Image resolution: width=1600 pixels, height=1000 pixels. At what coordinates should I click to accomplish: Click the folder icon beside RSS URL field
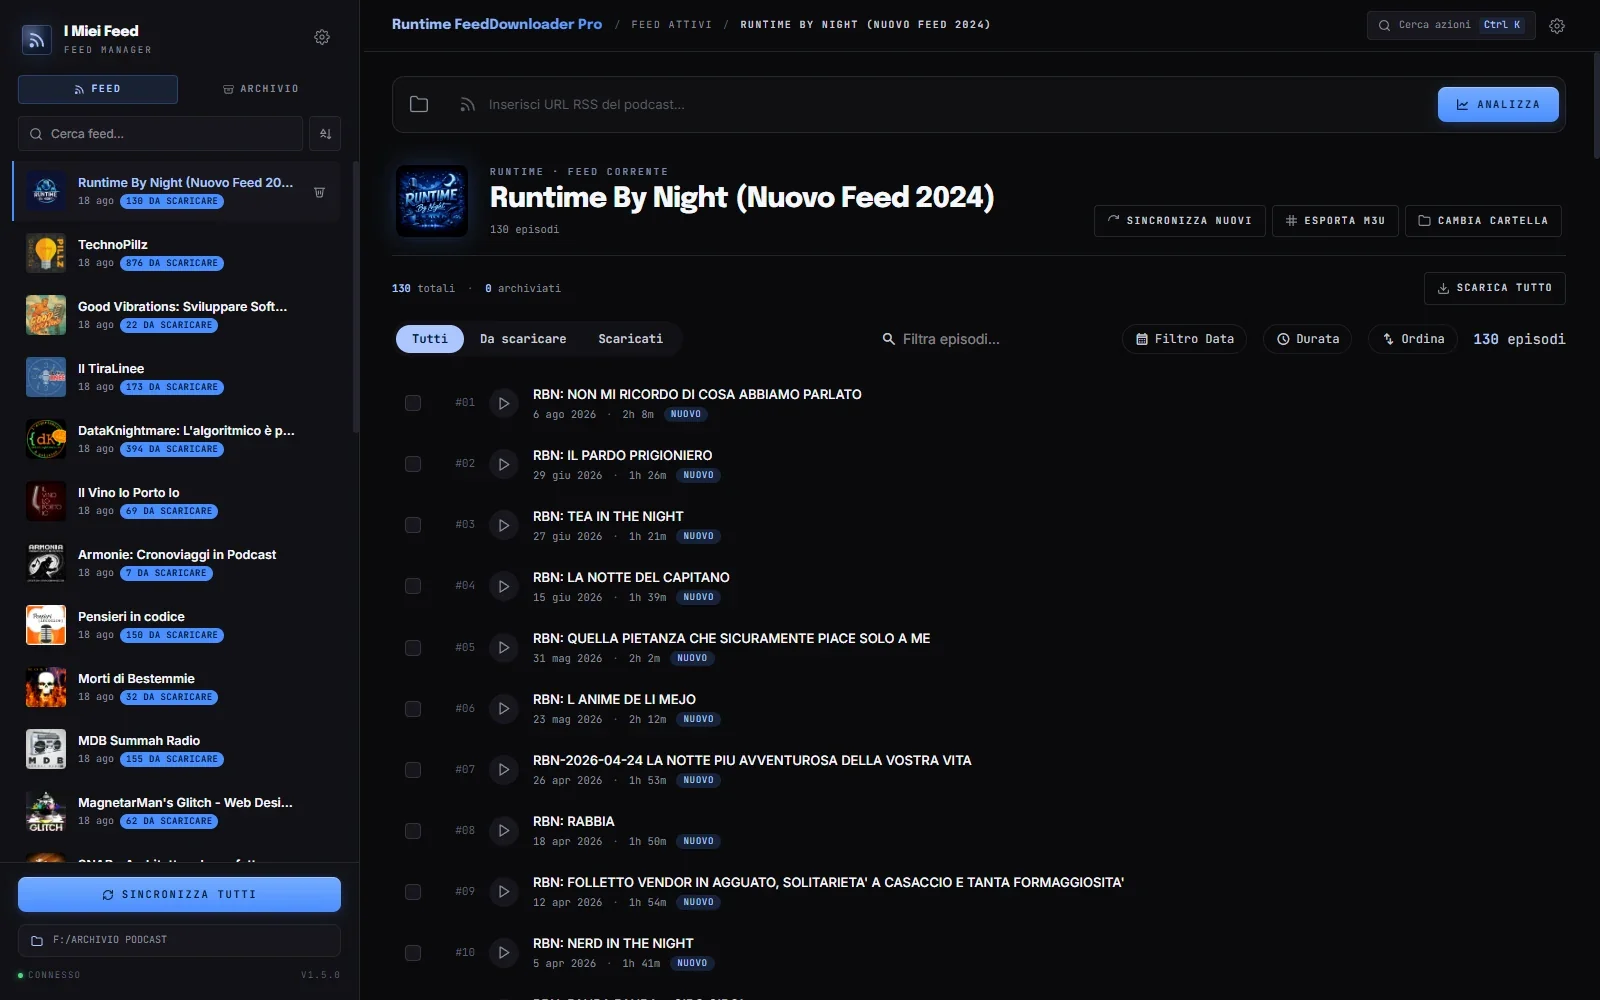(x=419, y=104)
